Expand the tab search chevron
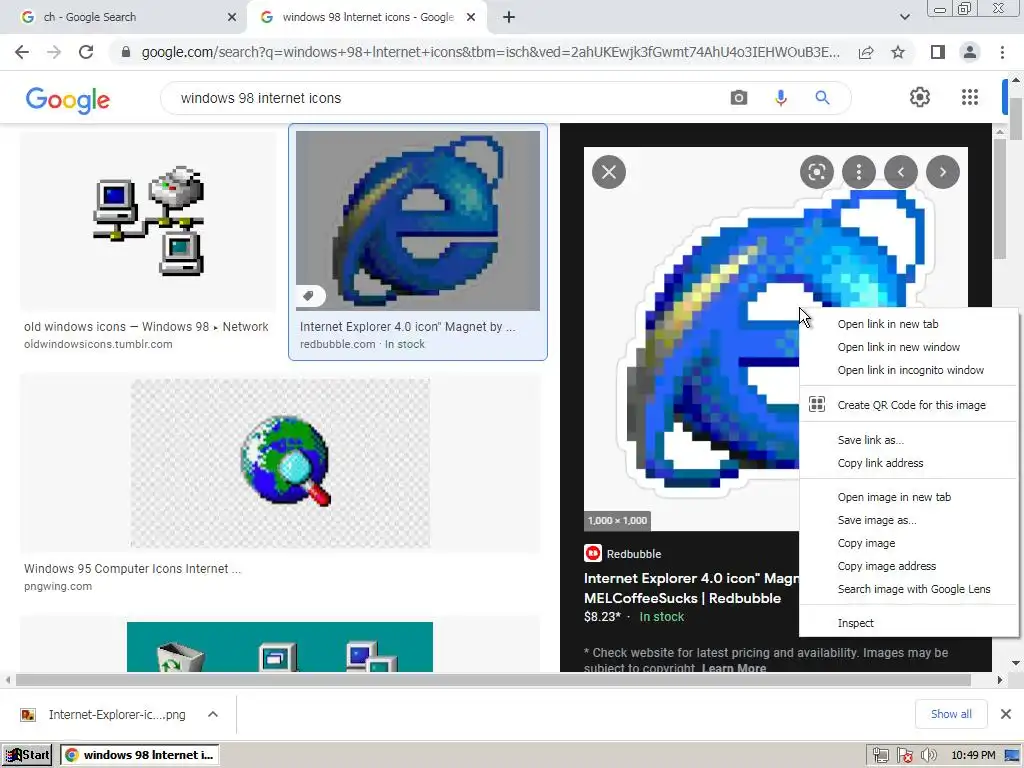 [x=904, y=17]
